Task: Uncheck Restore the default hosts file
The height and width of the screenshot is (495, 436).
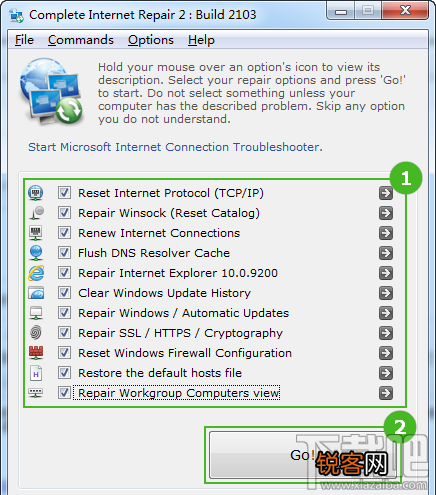Action: pyautogui.click(x=64, y=373)
